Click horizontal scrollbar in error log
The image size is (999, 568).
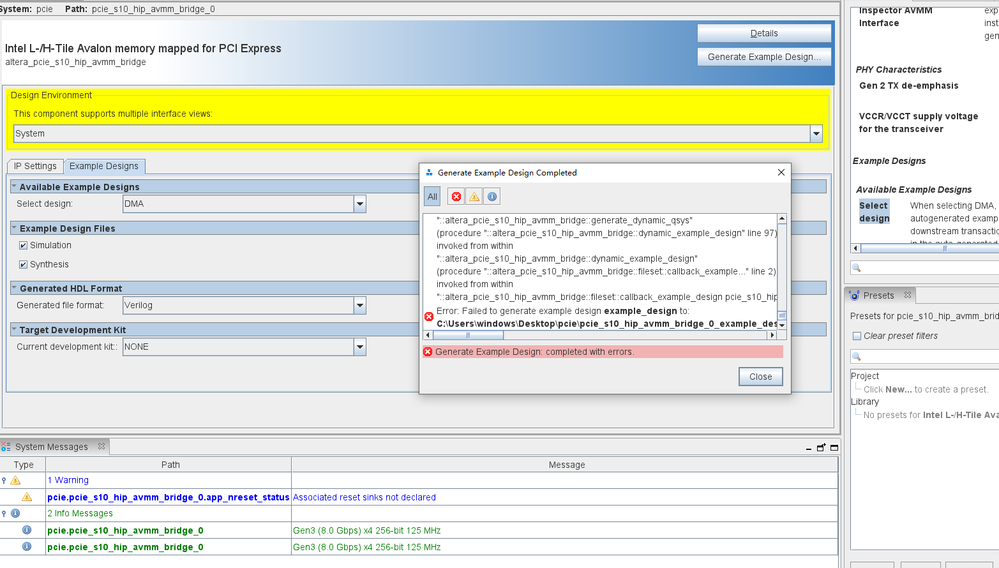point(600,336)
